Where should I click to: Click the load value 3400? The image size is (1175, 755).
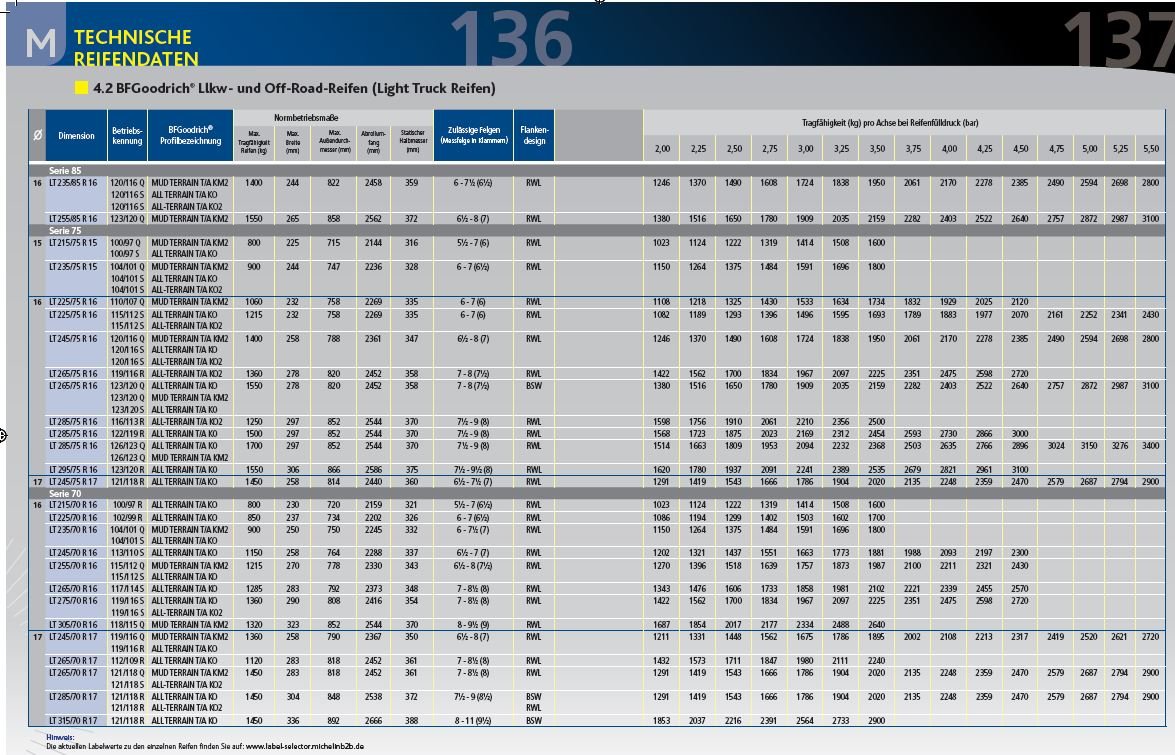pyautogui.click(x=1150, y=446)
